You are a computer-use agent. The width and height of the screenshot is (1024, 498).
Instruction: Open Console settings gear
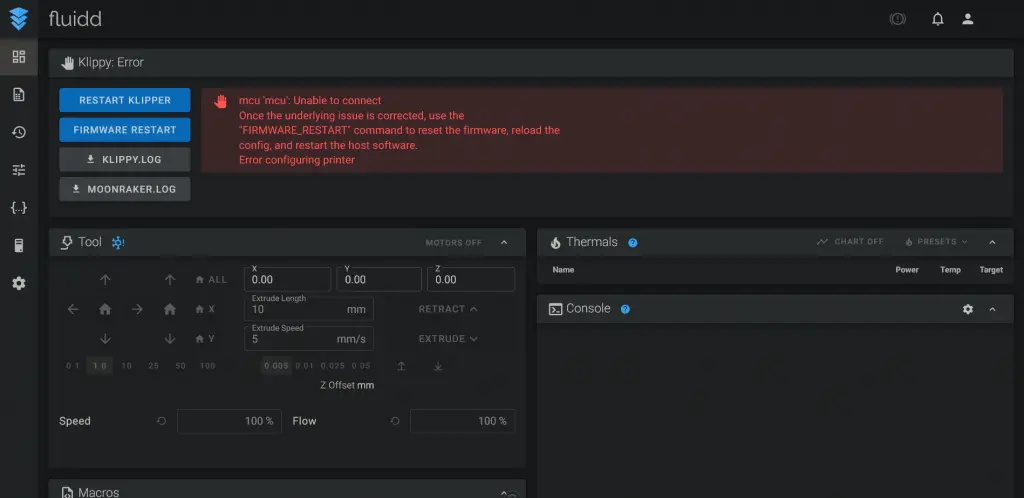point(968,309)
